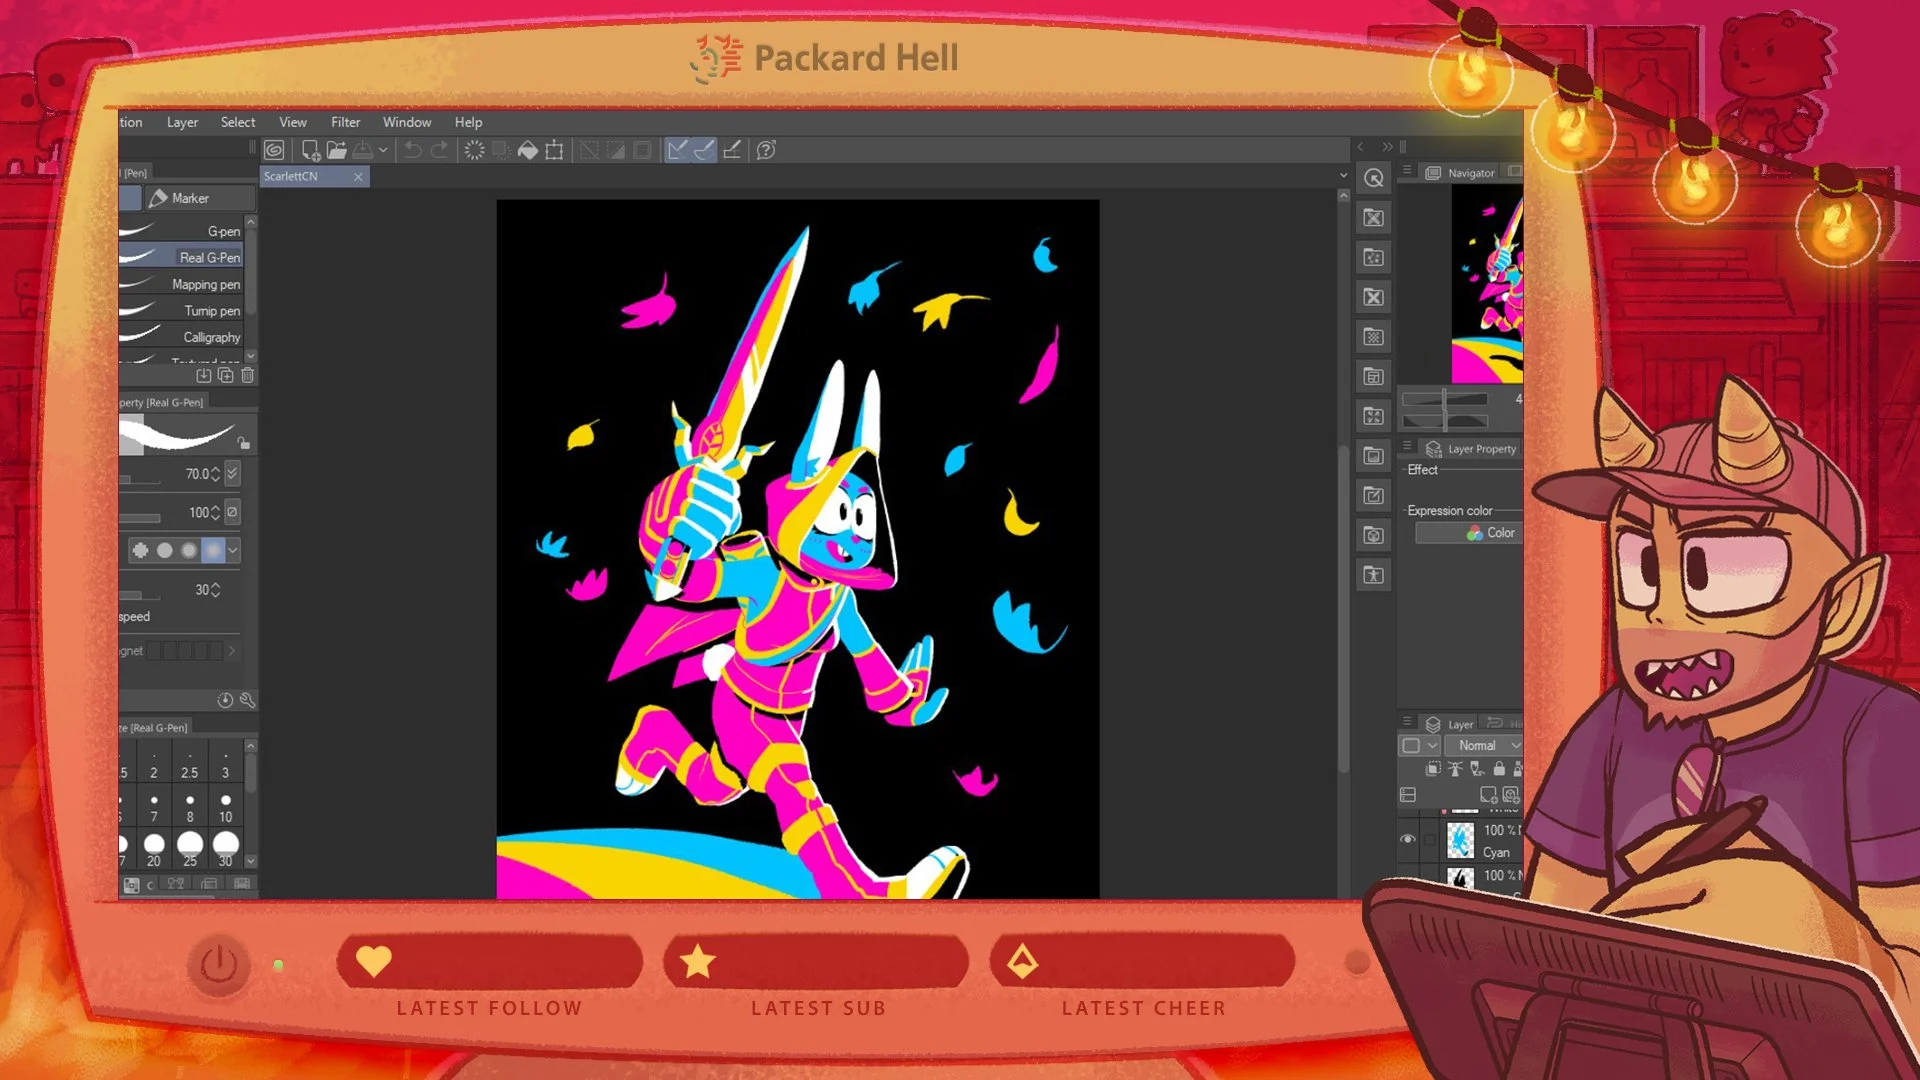Expand the anti-aliasing options arrow
The image size is (1920, 1080).
coord(233,550)
